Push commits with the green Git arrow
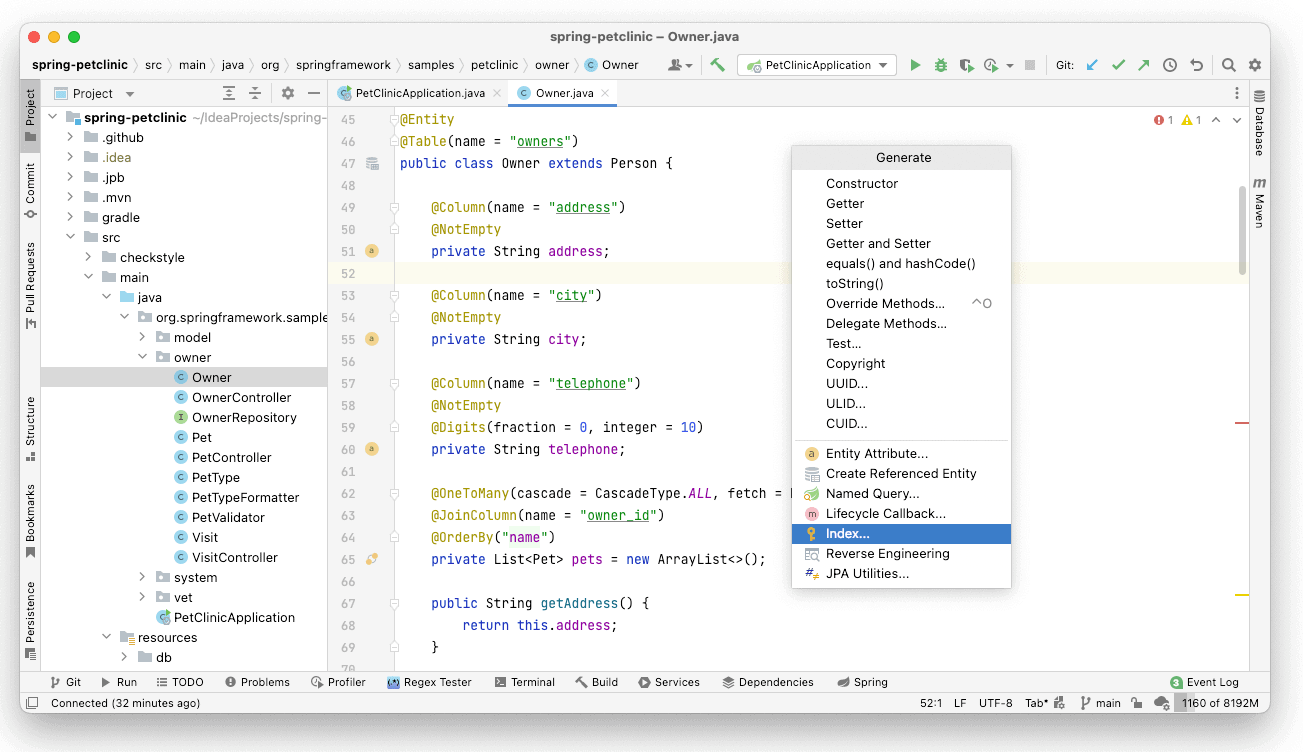The image size is (1303, 752). [x=1143, y=64]
